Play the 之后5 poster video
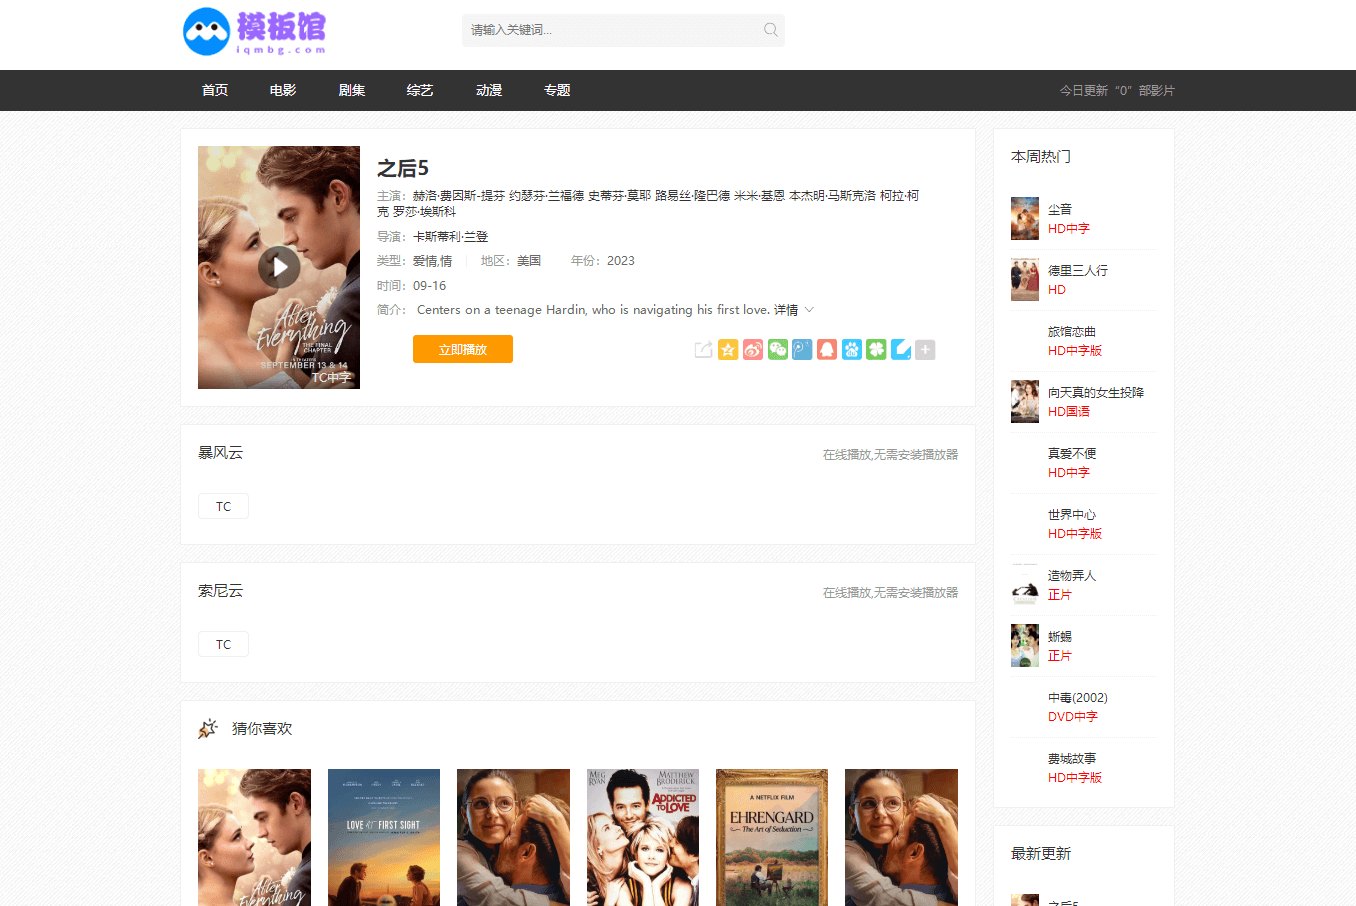This screenshot has height=906, width=1356. click(x=279, y=267)
